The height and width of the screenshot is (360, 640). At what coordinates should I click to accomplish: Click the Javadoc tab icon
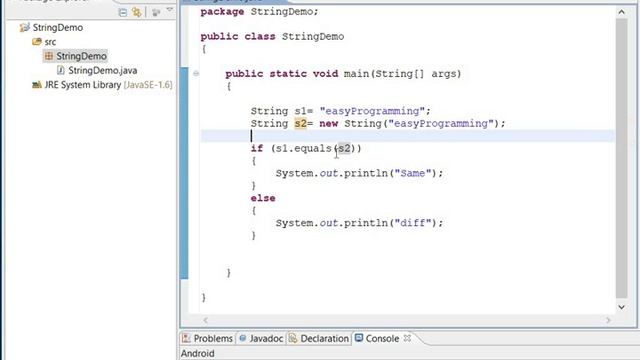pos(243,338)
